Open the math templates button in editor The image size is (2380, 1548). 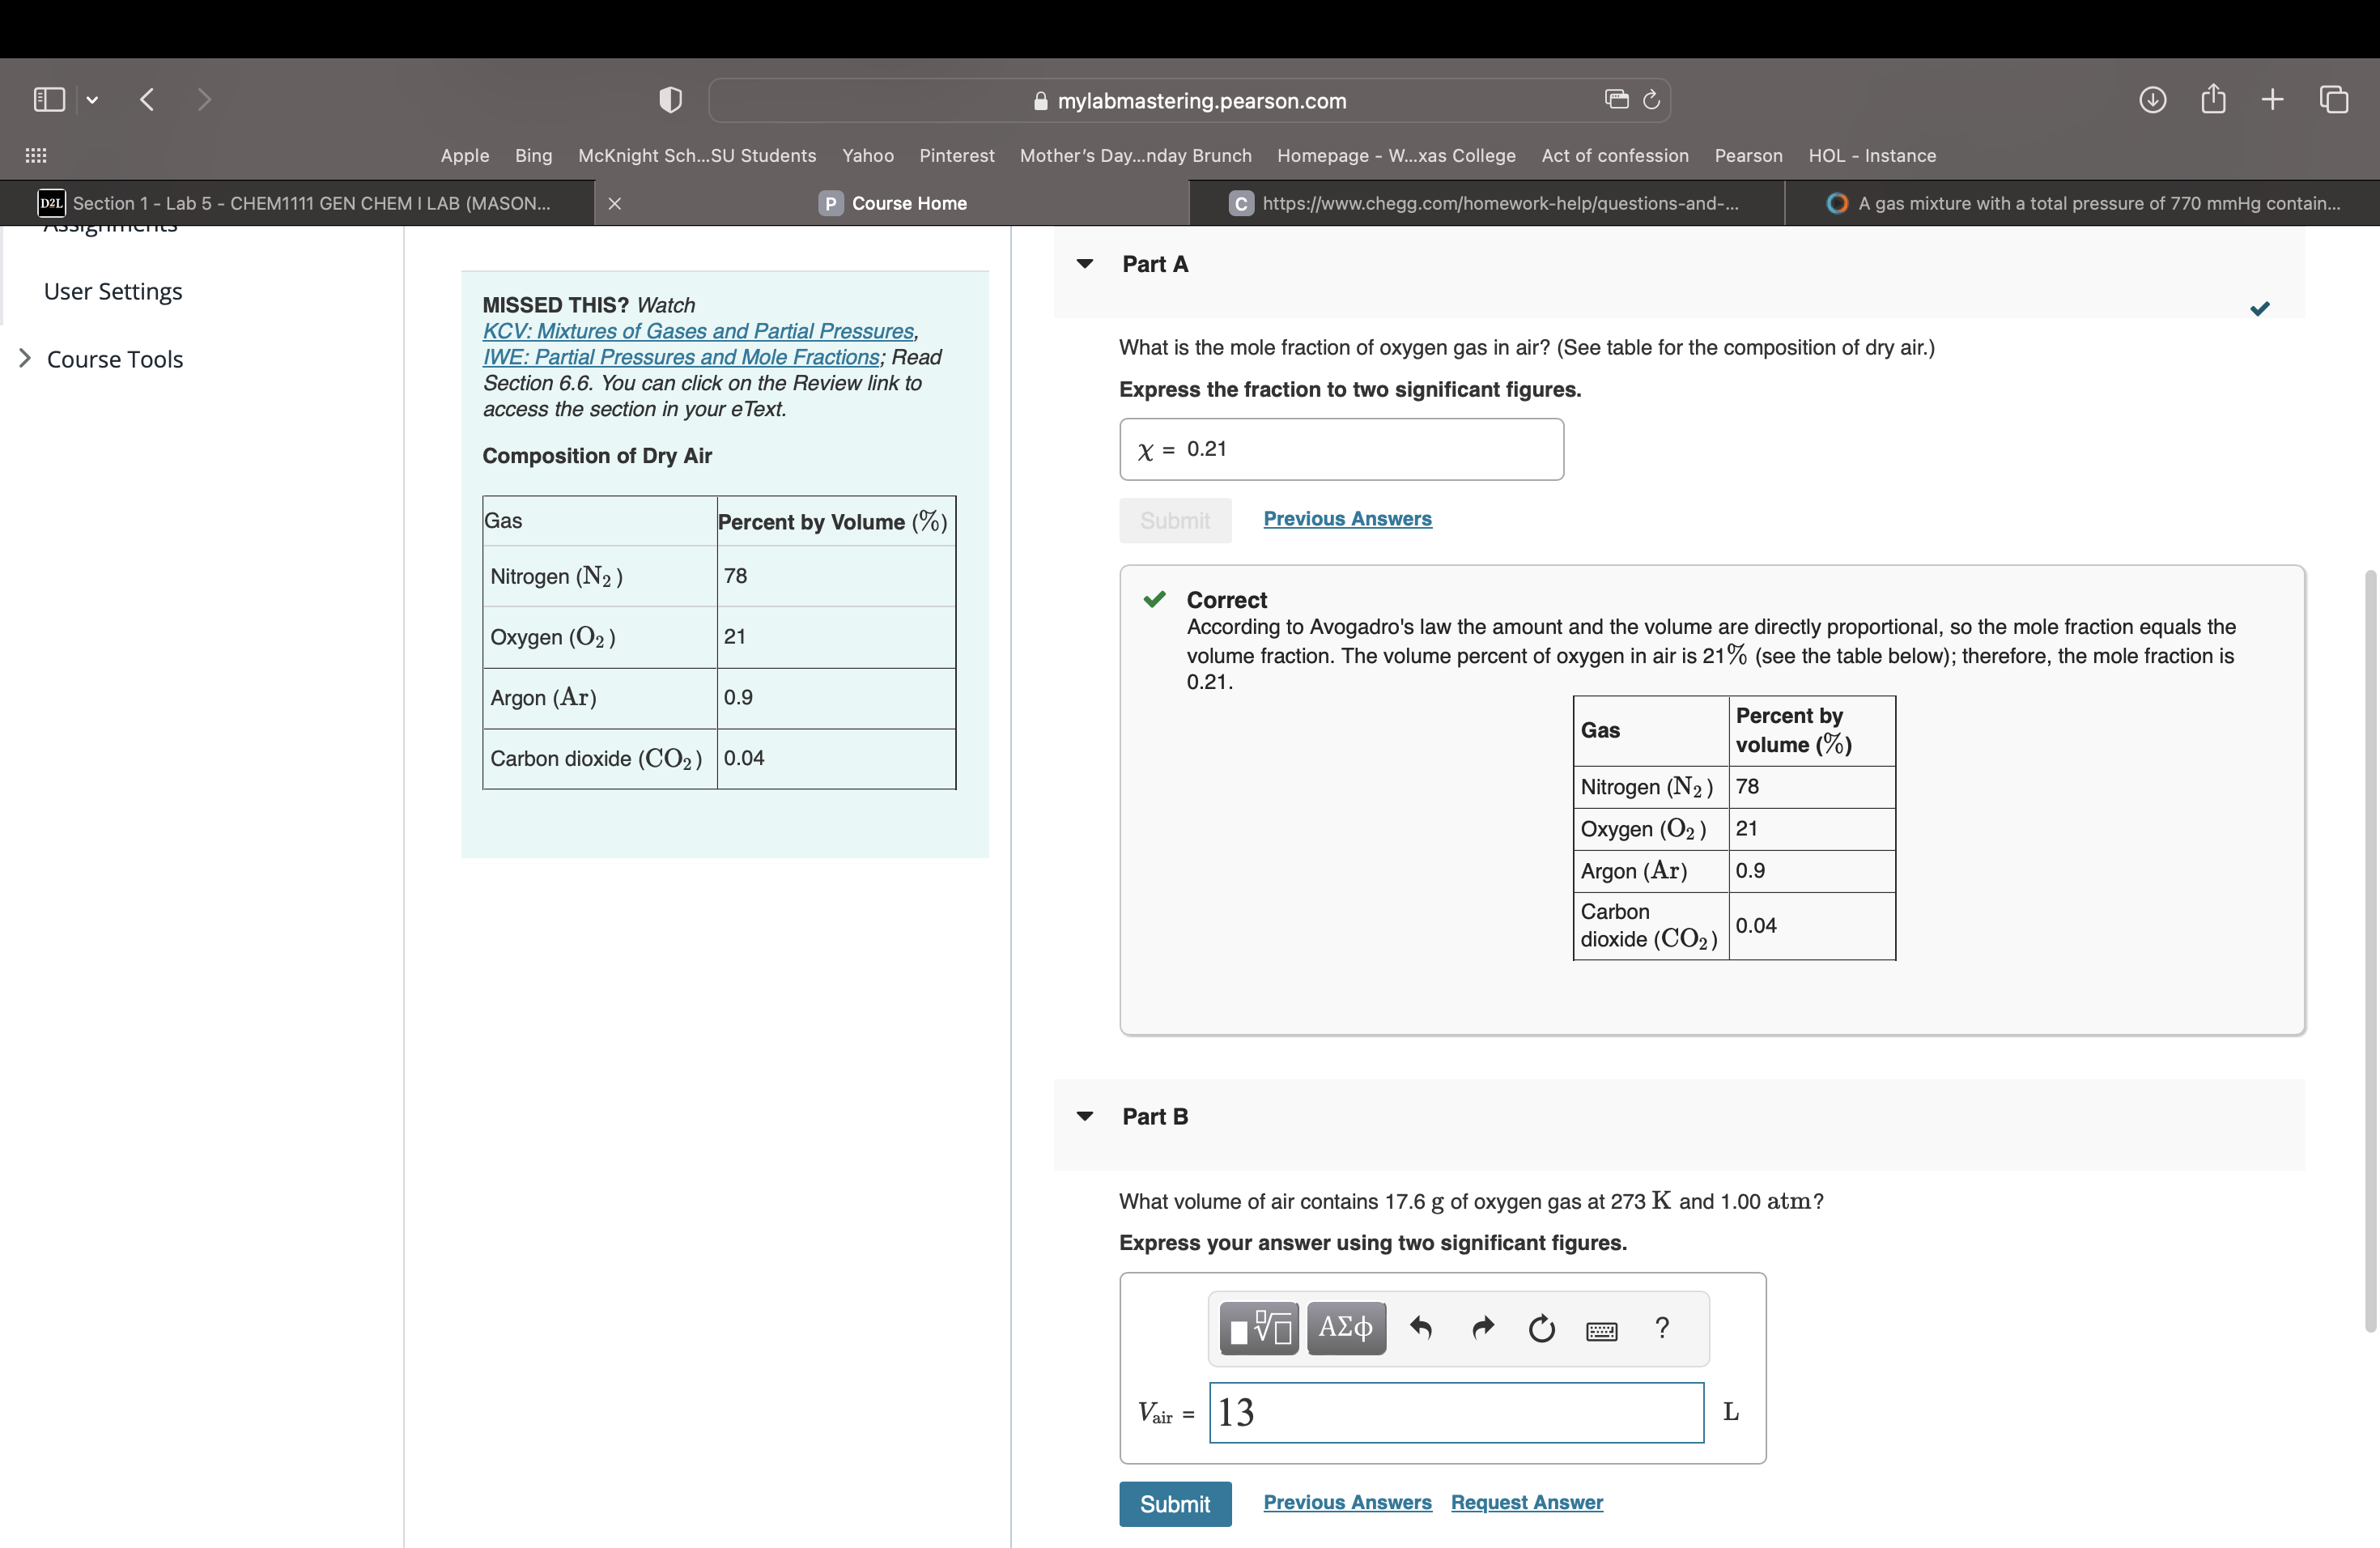click(x=1258, y=1328)
